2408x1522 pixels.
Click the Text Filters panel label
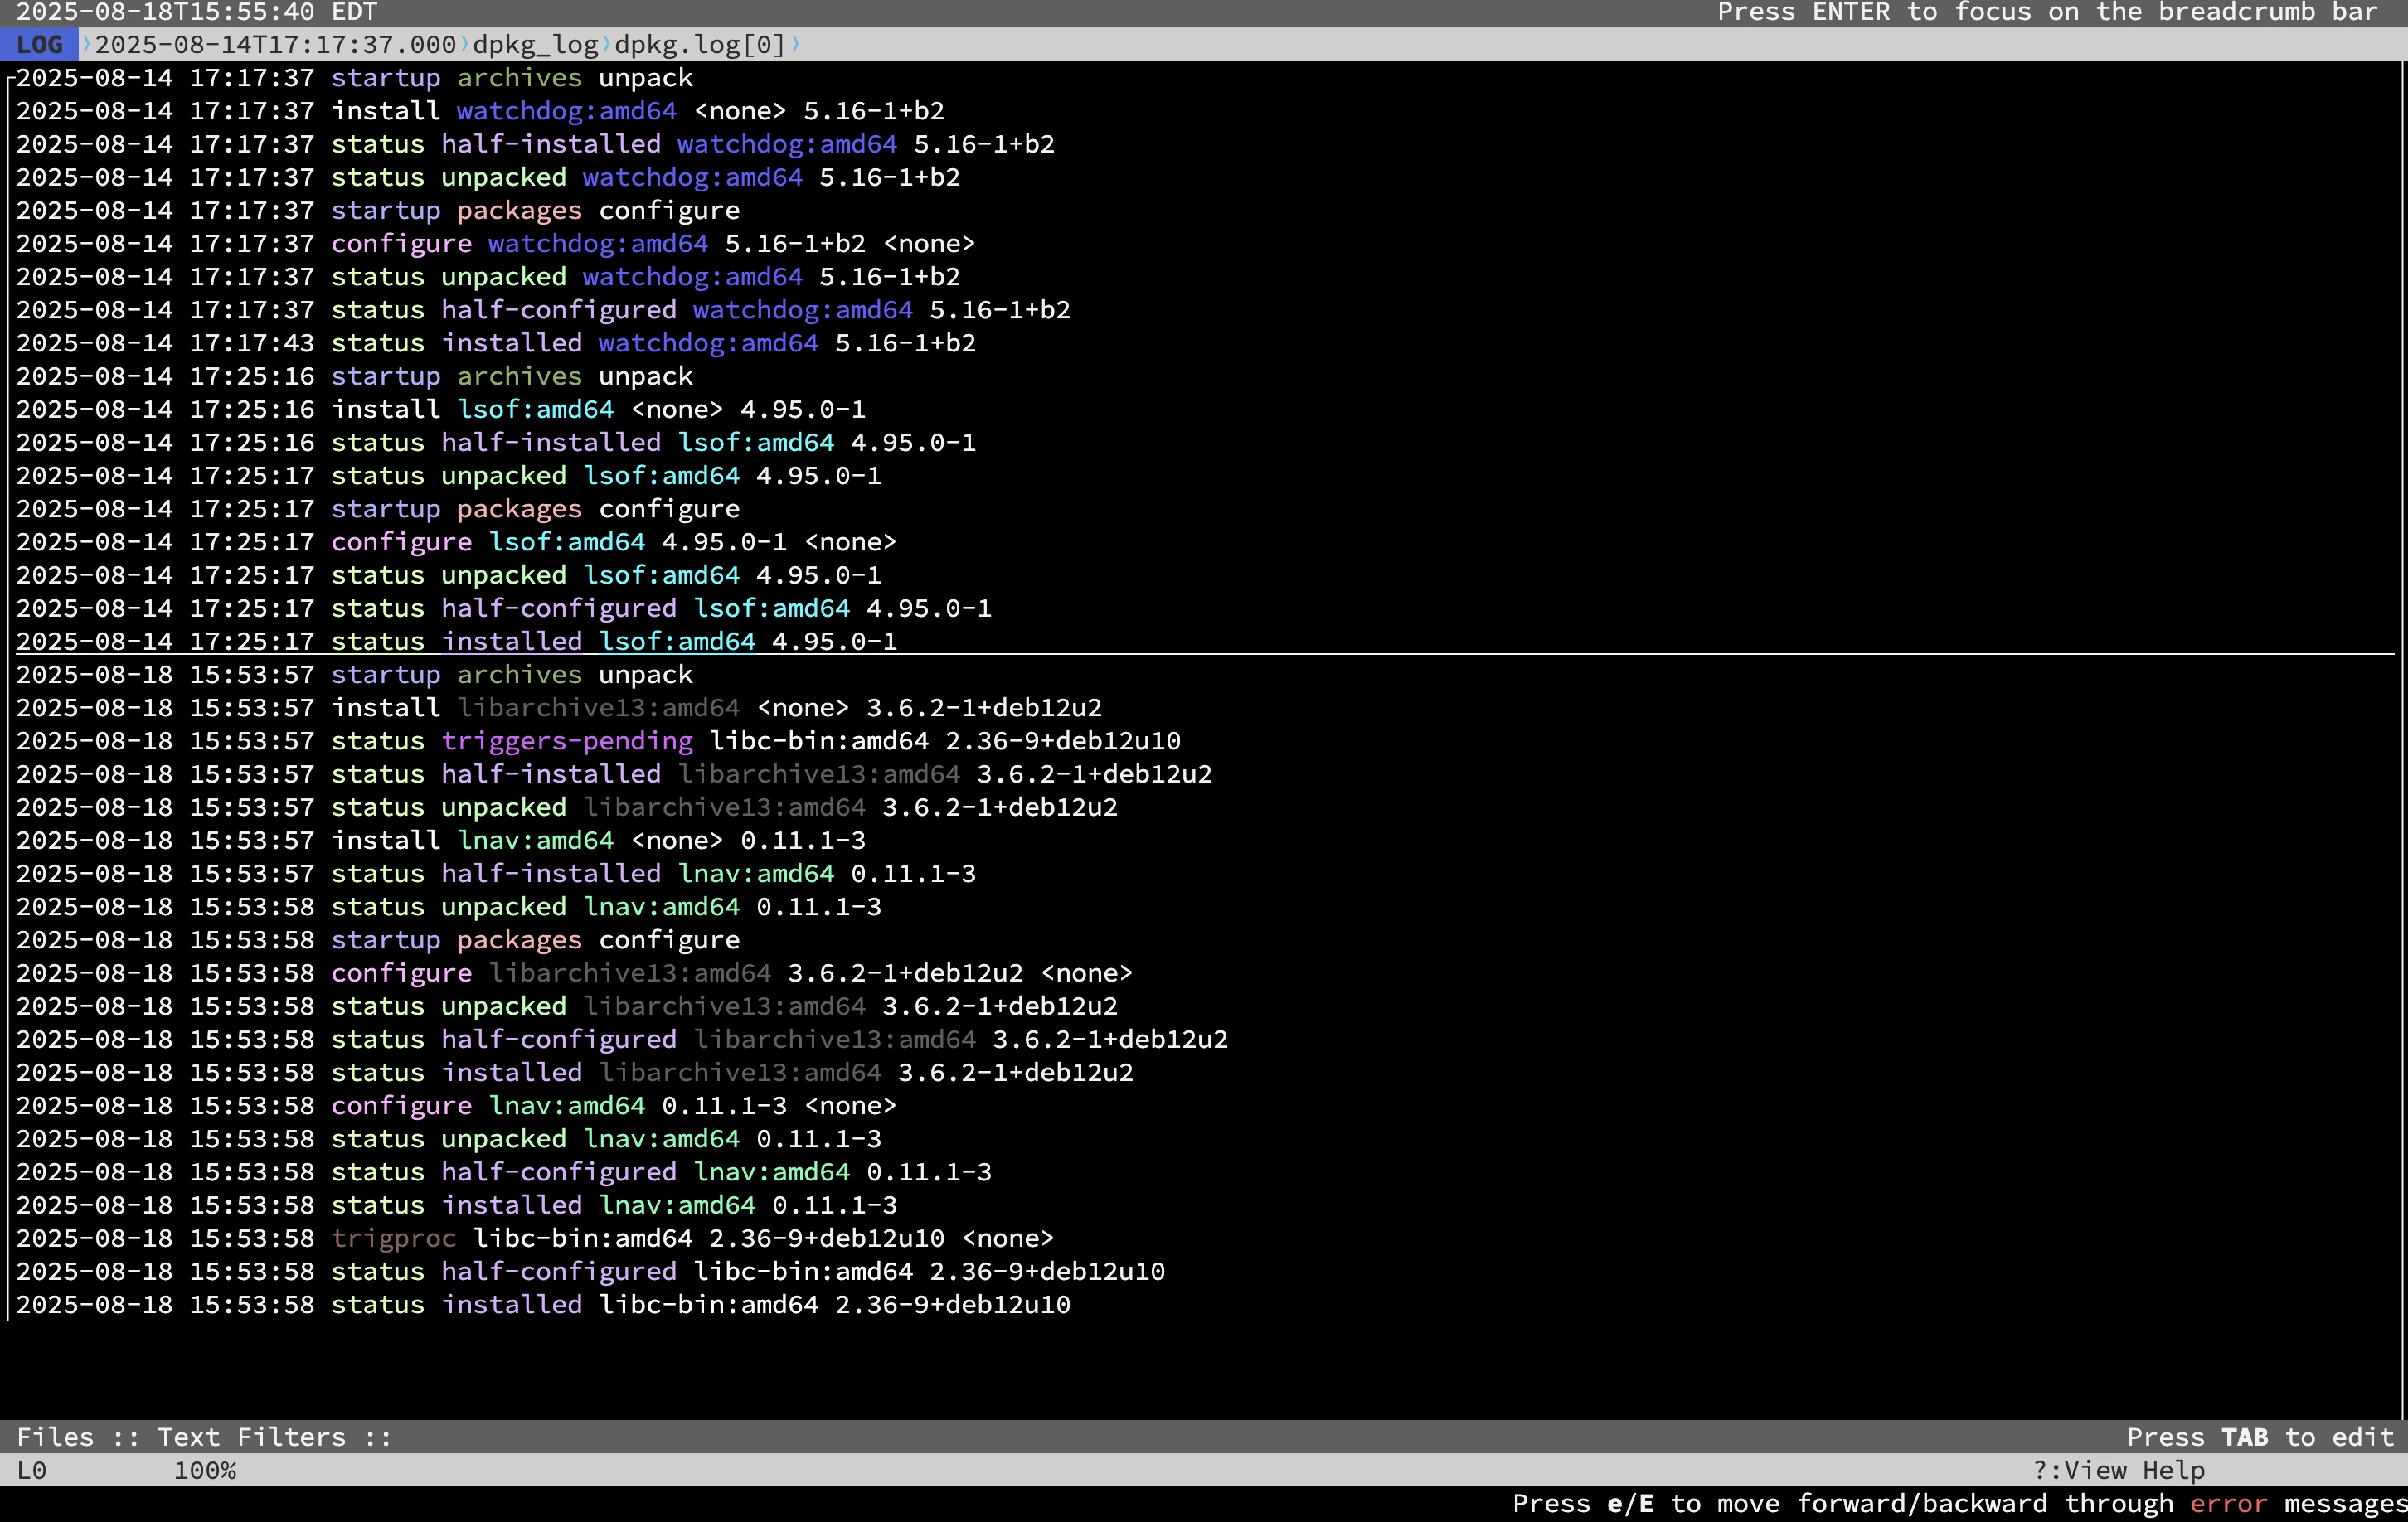coord(251,1437)
